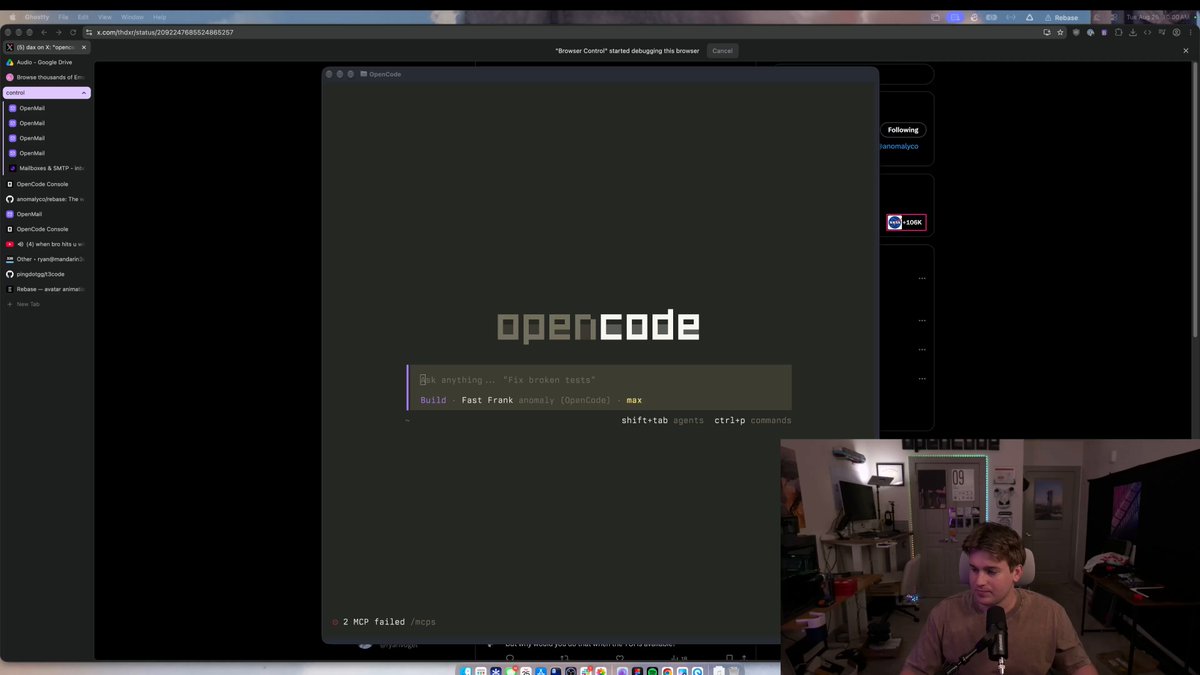Open the anomalyco/rebase GitHub tab

click(47, 199)
